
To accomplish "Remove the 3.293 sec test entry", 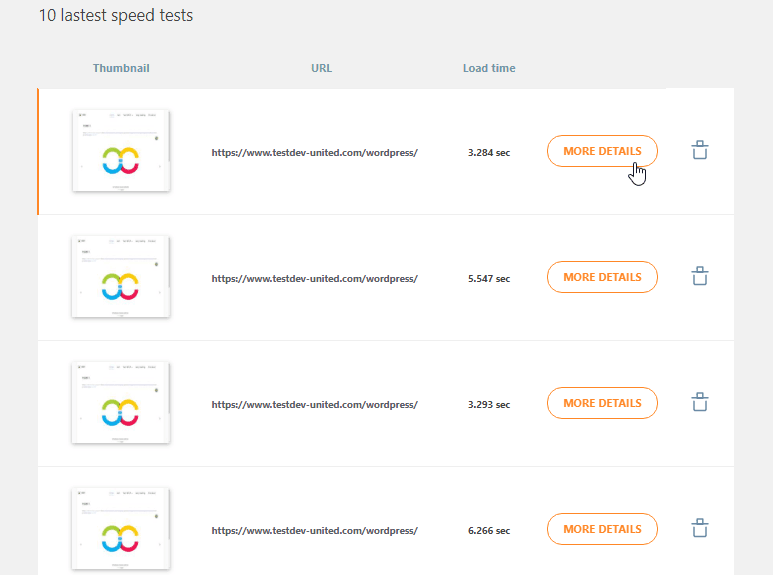I will click(x=700, y=403).
